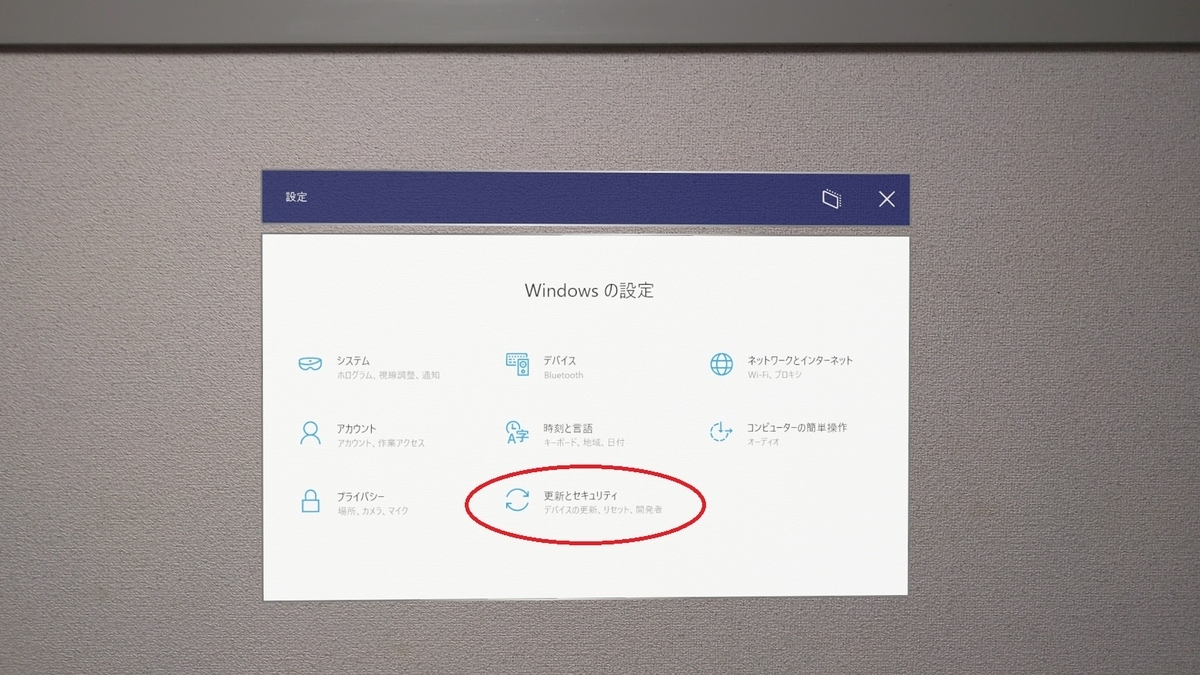Viewport: 1200px width, 675px height.
Task: Click the 'Bluetooth' description under デバイス
Action: pos(564,375)
